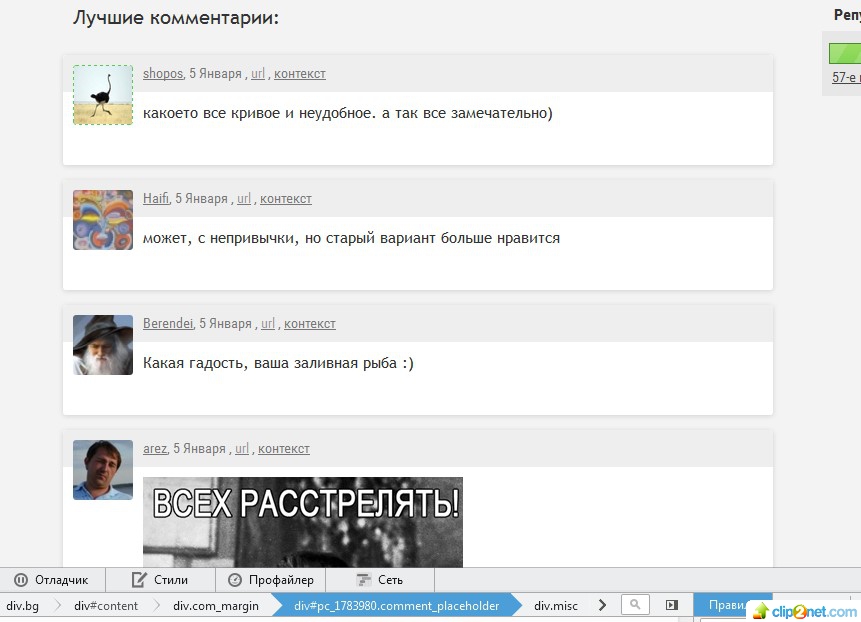
Task: Select div.com_margin breadcrumb node
Action: point(215,605)
